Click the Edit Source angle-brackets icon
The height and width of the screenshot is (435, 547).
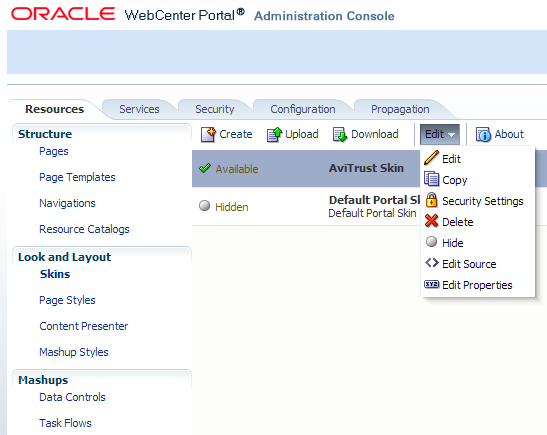(432, 263)
